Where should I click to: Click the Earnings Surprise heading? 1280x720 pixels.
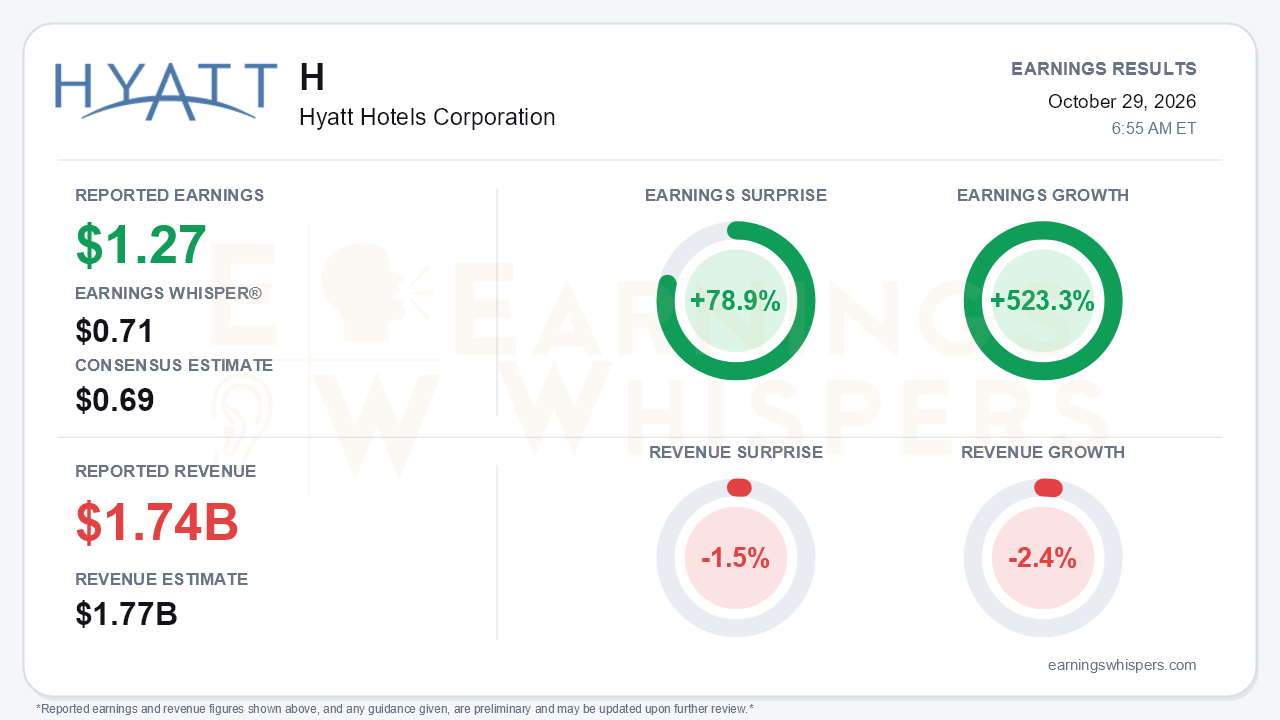(x=736, y=195)
